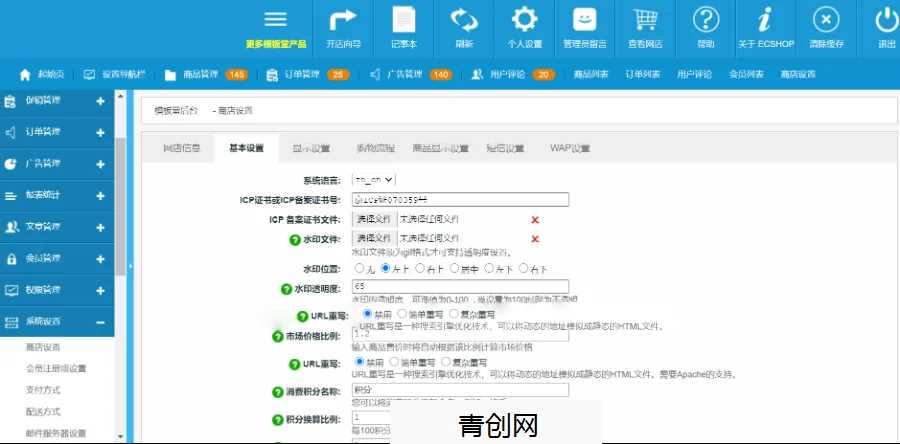Switch to the WAP设置 tab
The width and height of the screenshot is (900, 444).
[x=570, y=148]
